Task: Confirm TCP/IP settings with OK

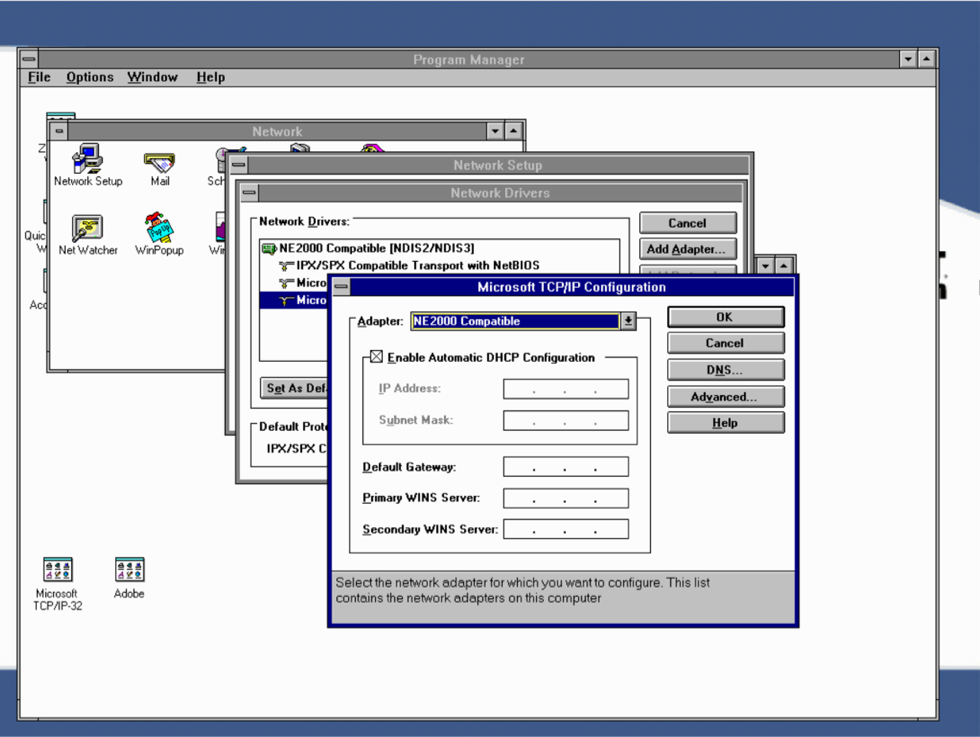Action: coord(726,317)
